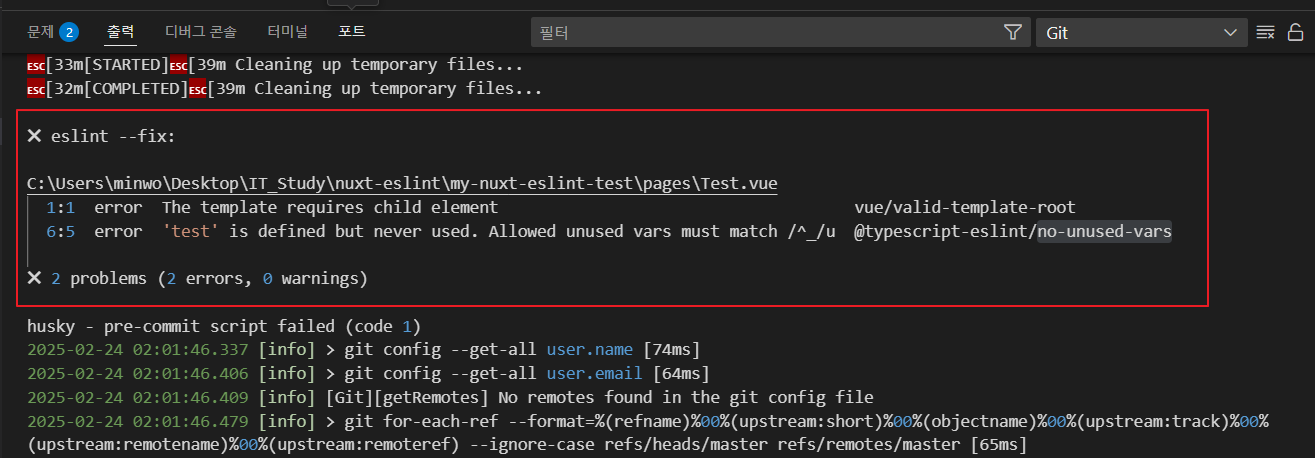Screen dimensions: 1315x458
Task: Switch to the 터미널 tab
Action: (x=289, y=32)
